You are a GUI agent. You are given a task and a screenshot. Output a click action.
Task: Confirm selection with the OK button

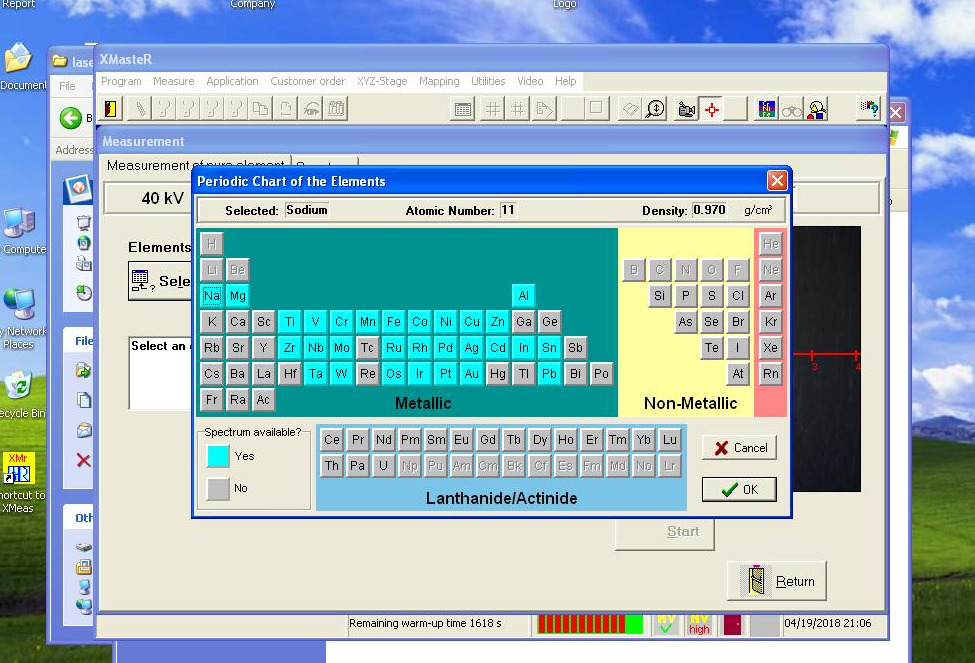pyautogui.click(x=739, y=490)
